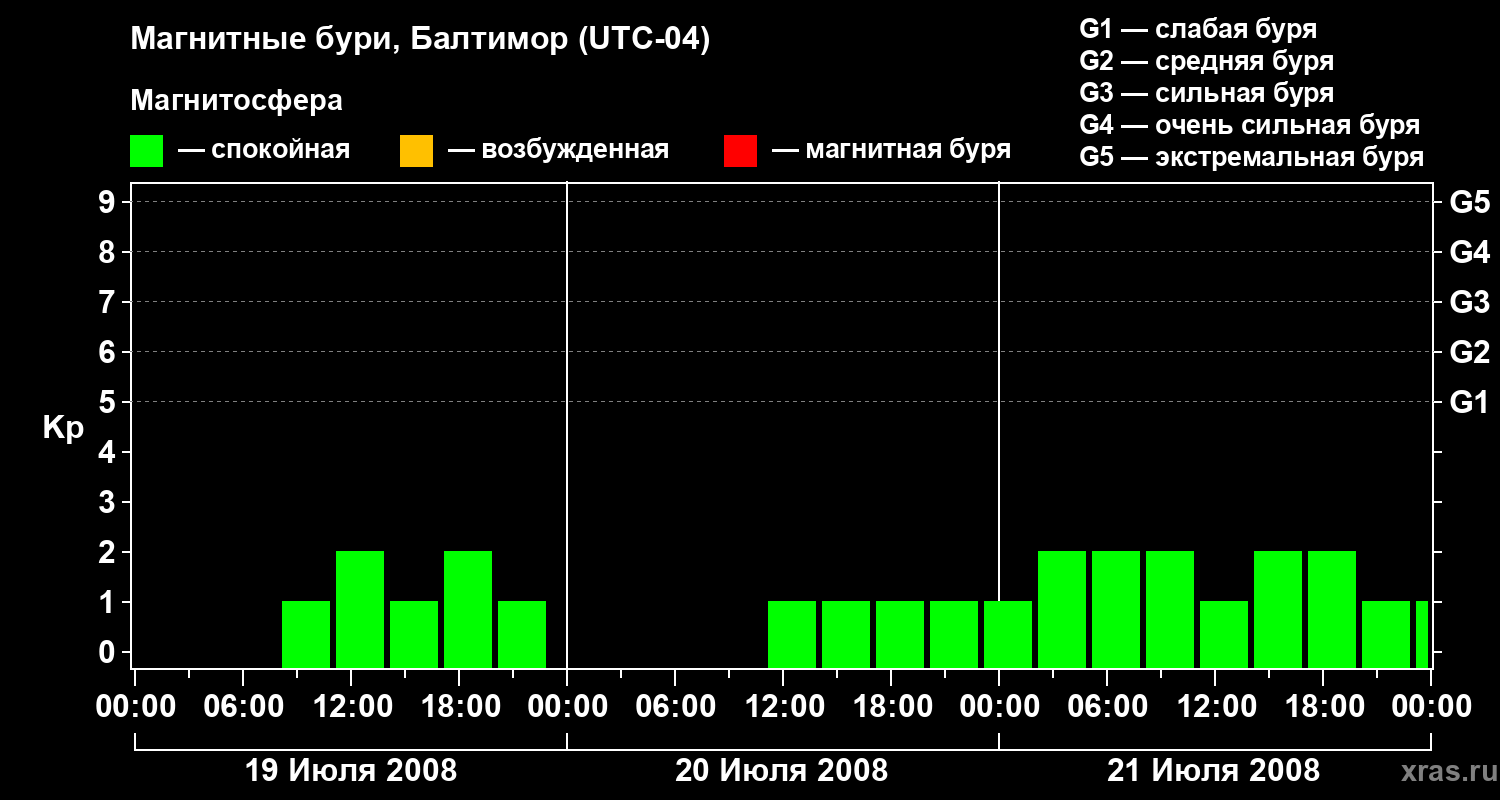This screenshot has width=1500, height=800.
Task: Click the 12:00 time label under 19 Июля
Action: [351, 707]
